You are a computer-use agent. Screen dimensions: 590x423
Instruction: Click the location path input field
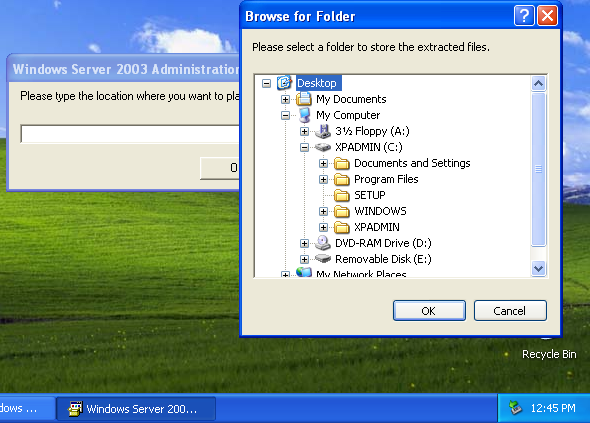(x=130, y=134)
